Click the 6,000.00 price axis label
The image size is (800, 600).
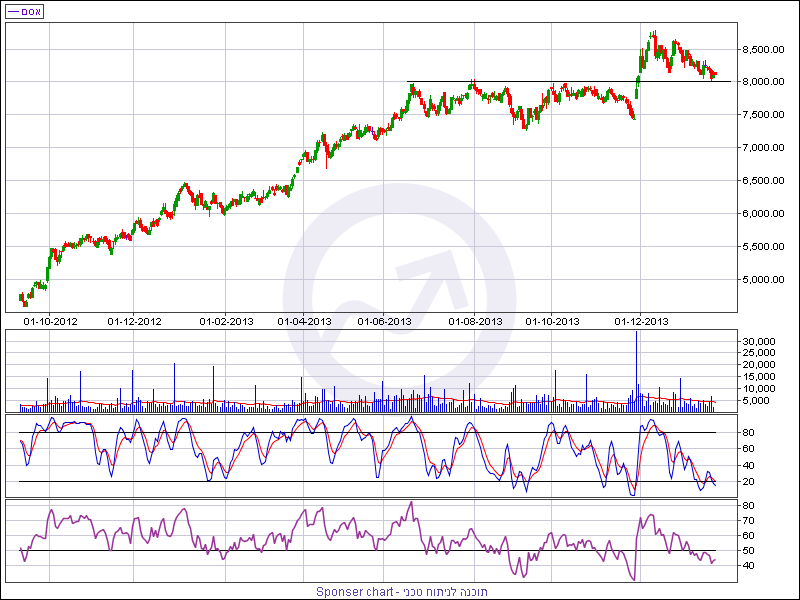point(763,214)
